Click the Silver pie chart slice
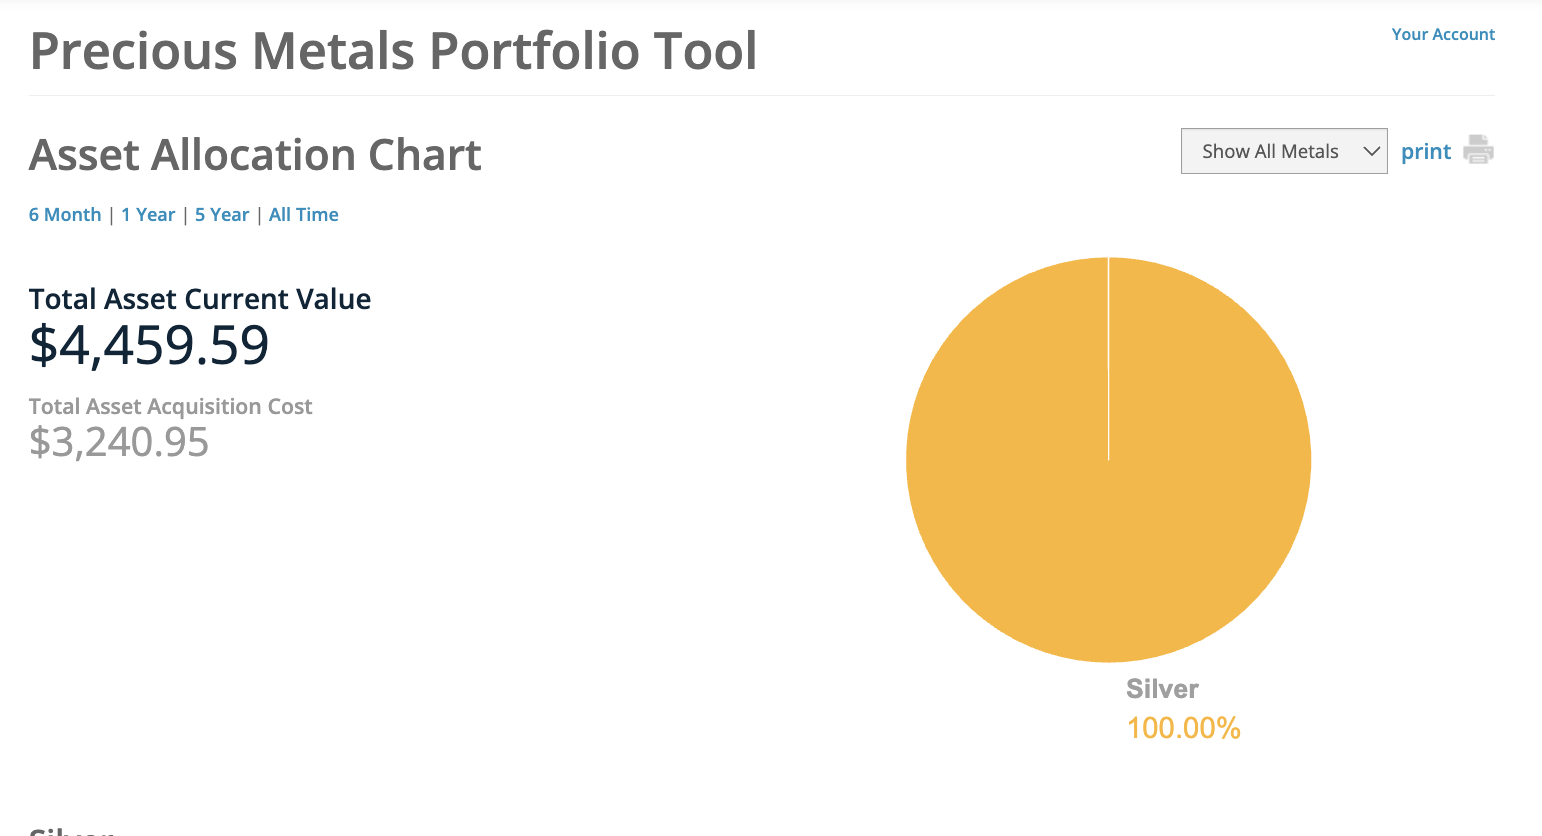 (x=1108, y=460)
